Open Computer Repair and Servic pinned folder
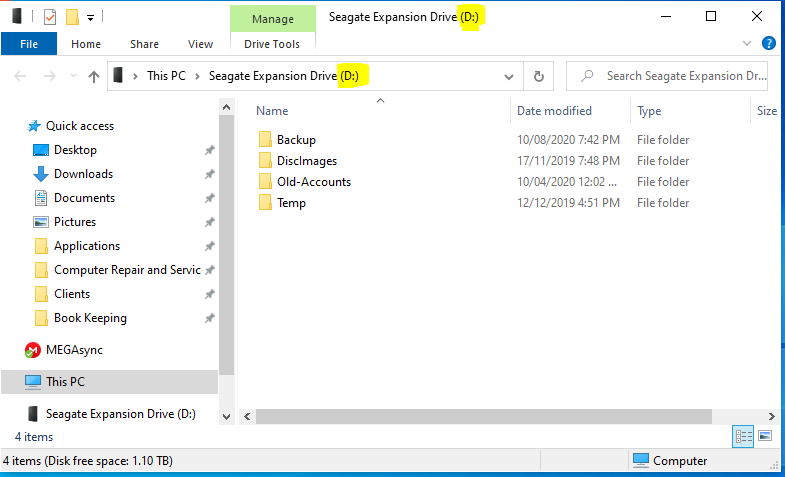The width and height of the screenshot is (785, 477). 127,270
